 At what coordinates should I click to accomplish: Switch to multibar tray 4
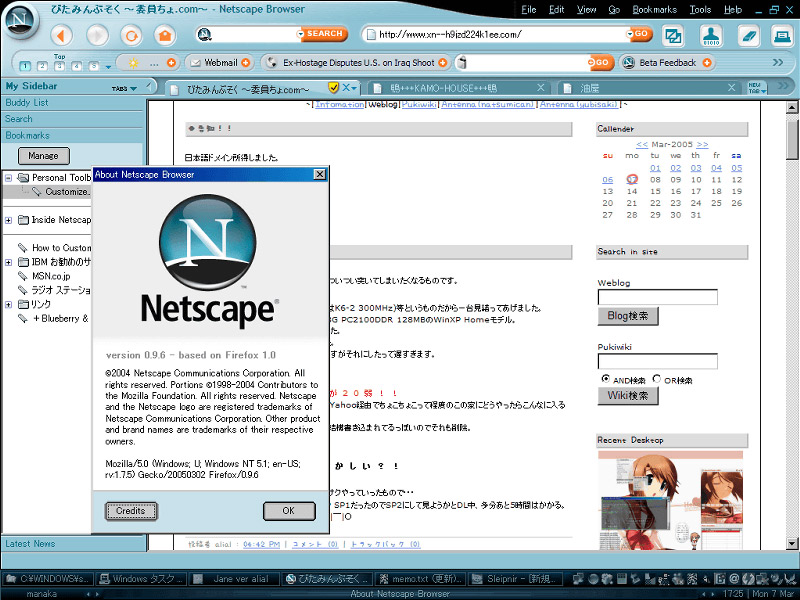(77, 66)
